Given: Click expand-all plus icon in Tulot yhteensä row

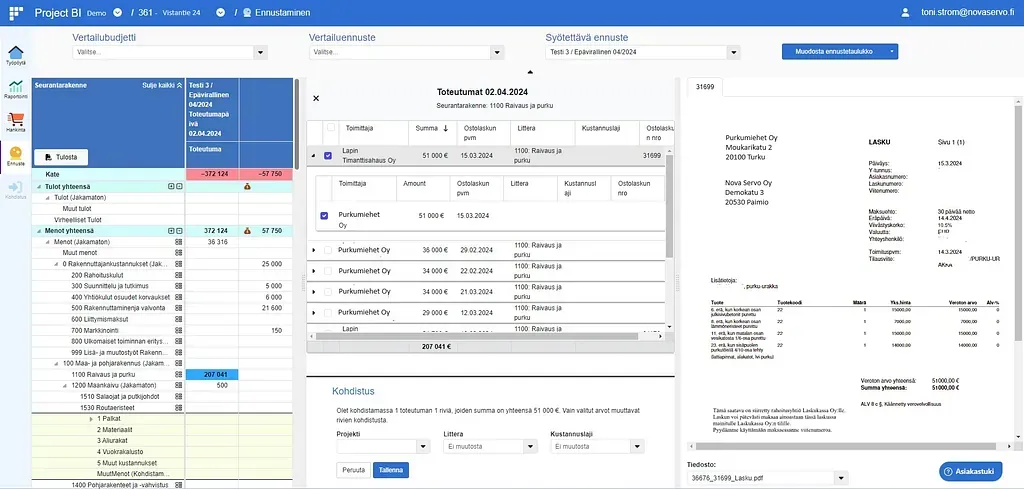Looking at the screenshot, I should point(172,186).
